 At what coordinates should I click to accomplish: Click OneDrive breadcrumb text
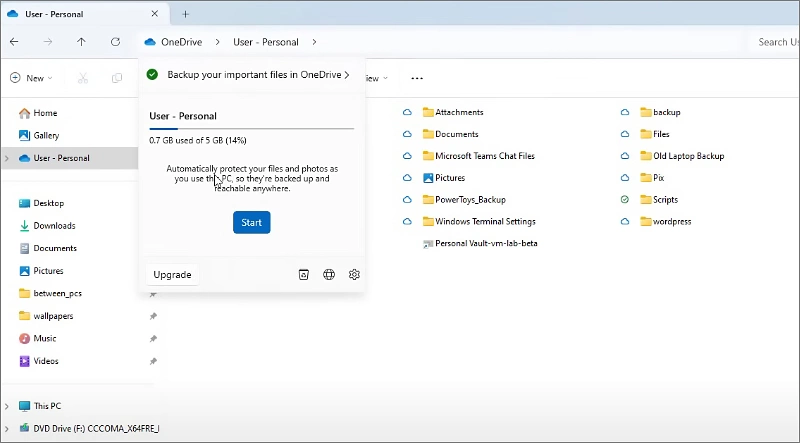click(x=182, y=42)
